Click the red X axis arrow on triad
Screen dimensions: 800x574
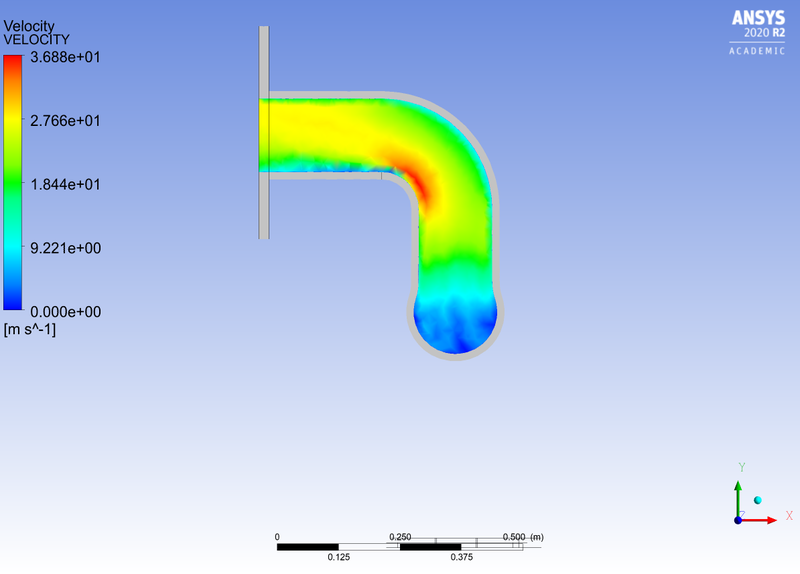[x=761, y=520]
